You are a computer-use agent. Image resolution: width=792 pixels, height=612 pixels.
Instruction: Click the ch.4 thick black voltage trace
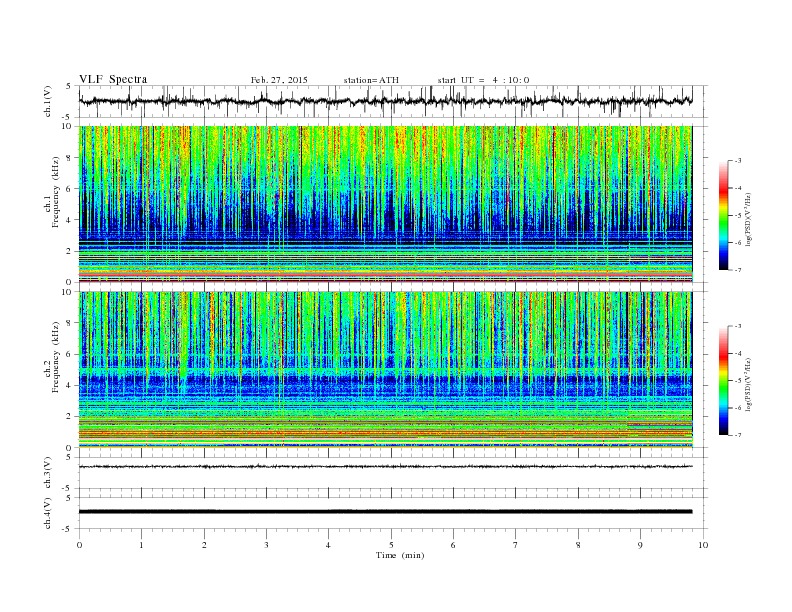tap(386, 512)
